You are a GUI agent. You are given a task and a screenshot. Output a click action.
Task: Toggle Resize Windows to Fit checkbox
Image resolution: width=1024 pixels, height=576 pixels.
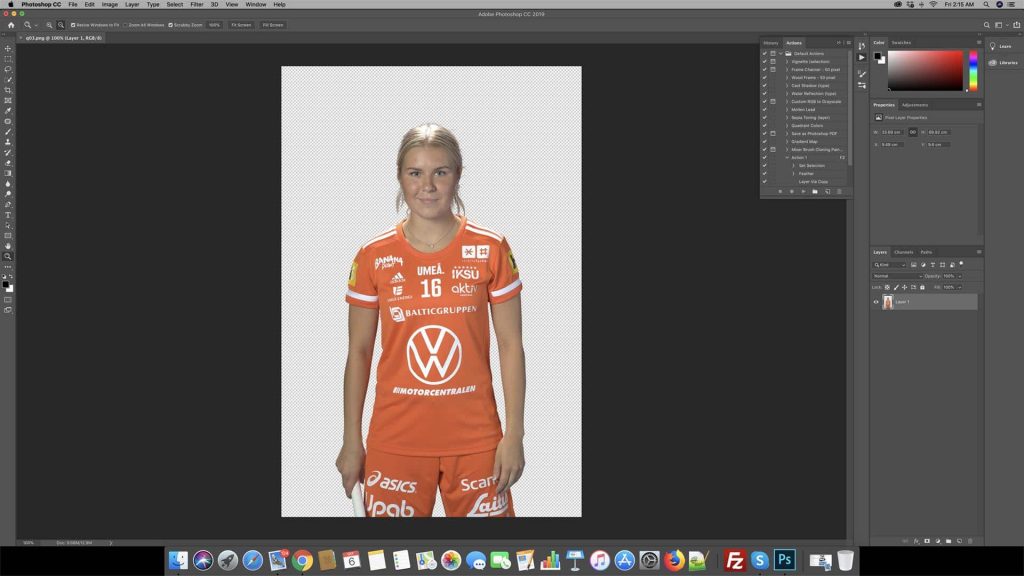click(73, 25)
